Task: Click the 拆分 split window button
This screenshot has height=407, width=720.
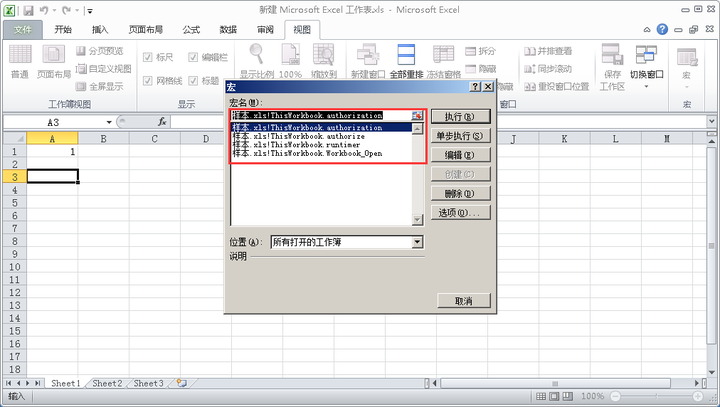Action: pyautogui.click(x=481, y=51)
